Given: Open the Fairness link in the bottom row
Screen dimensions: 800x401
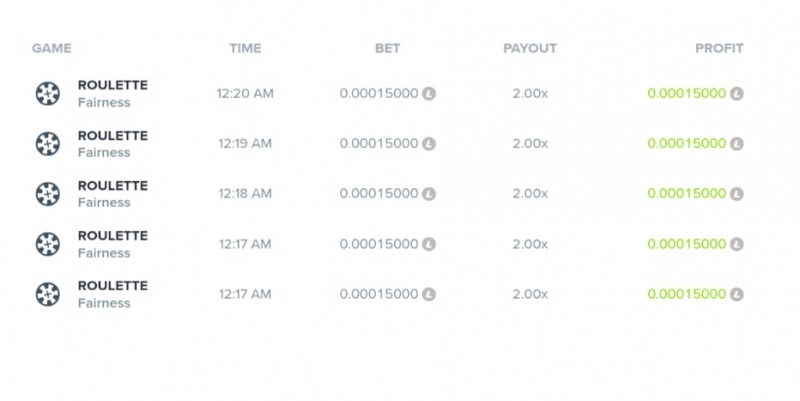Looking at the screenshot, I should [104, 303].
